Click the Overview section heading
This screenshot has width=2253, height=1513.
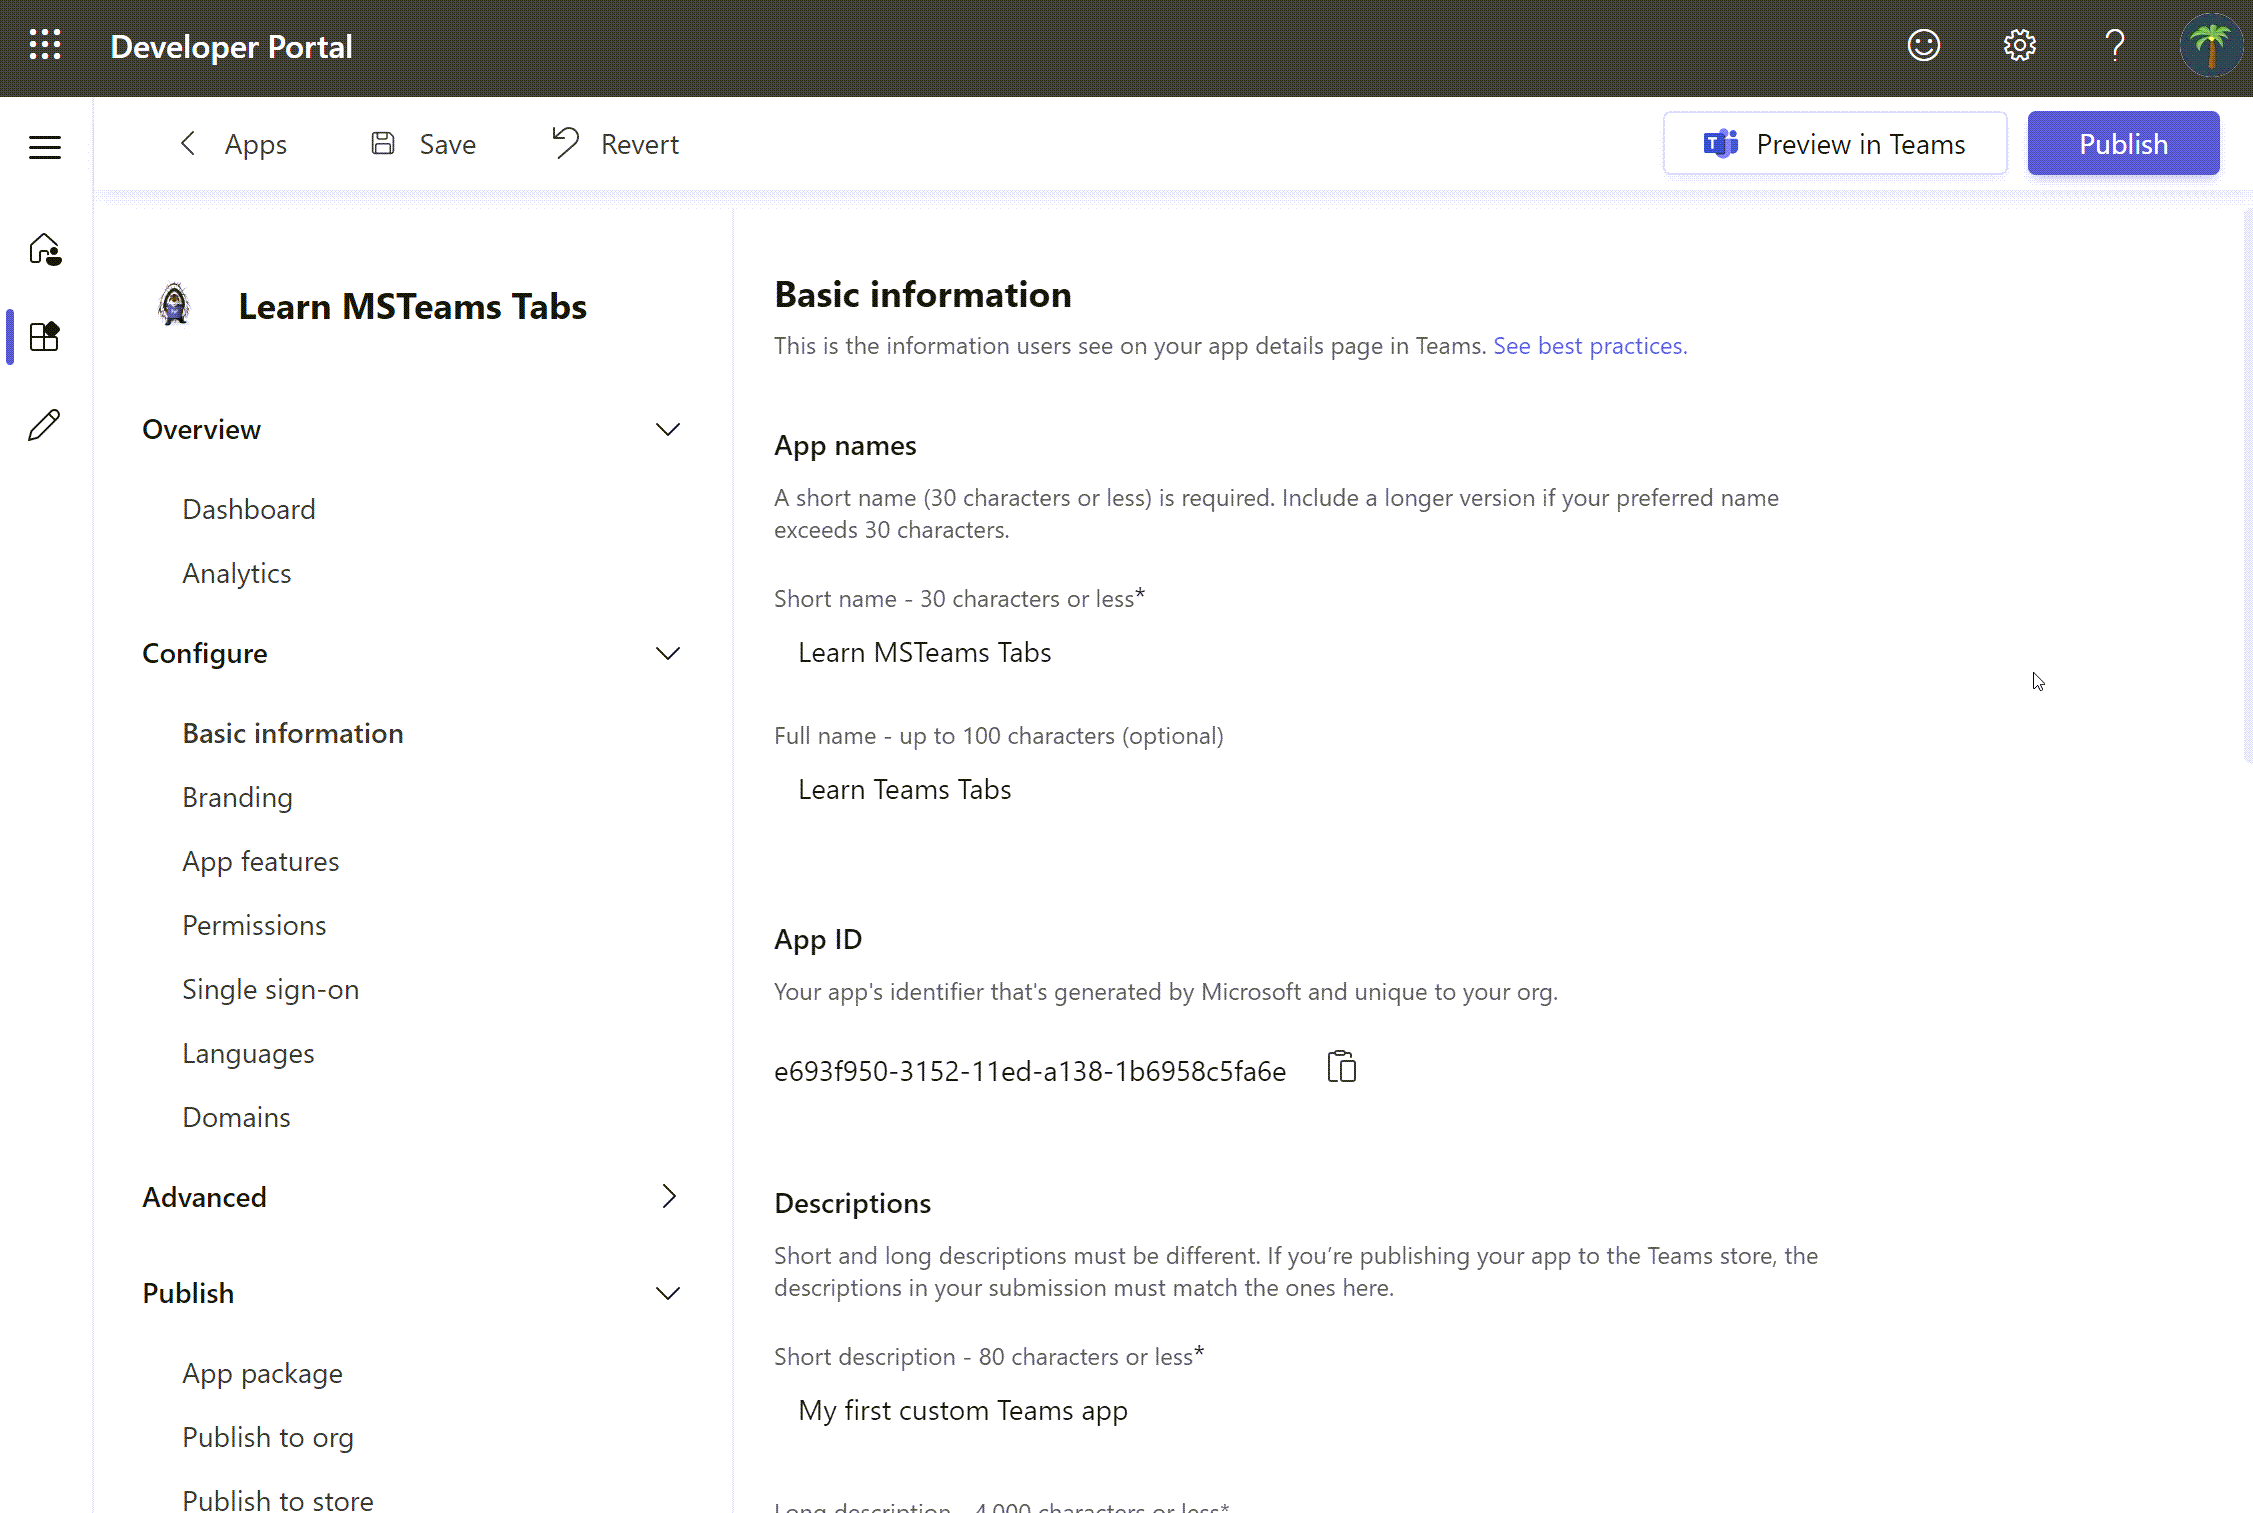[201, 429]
